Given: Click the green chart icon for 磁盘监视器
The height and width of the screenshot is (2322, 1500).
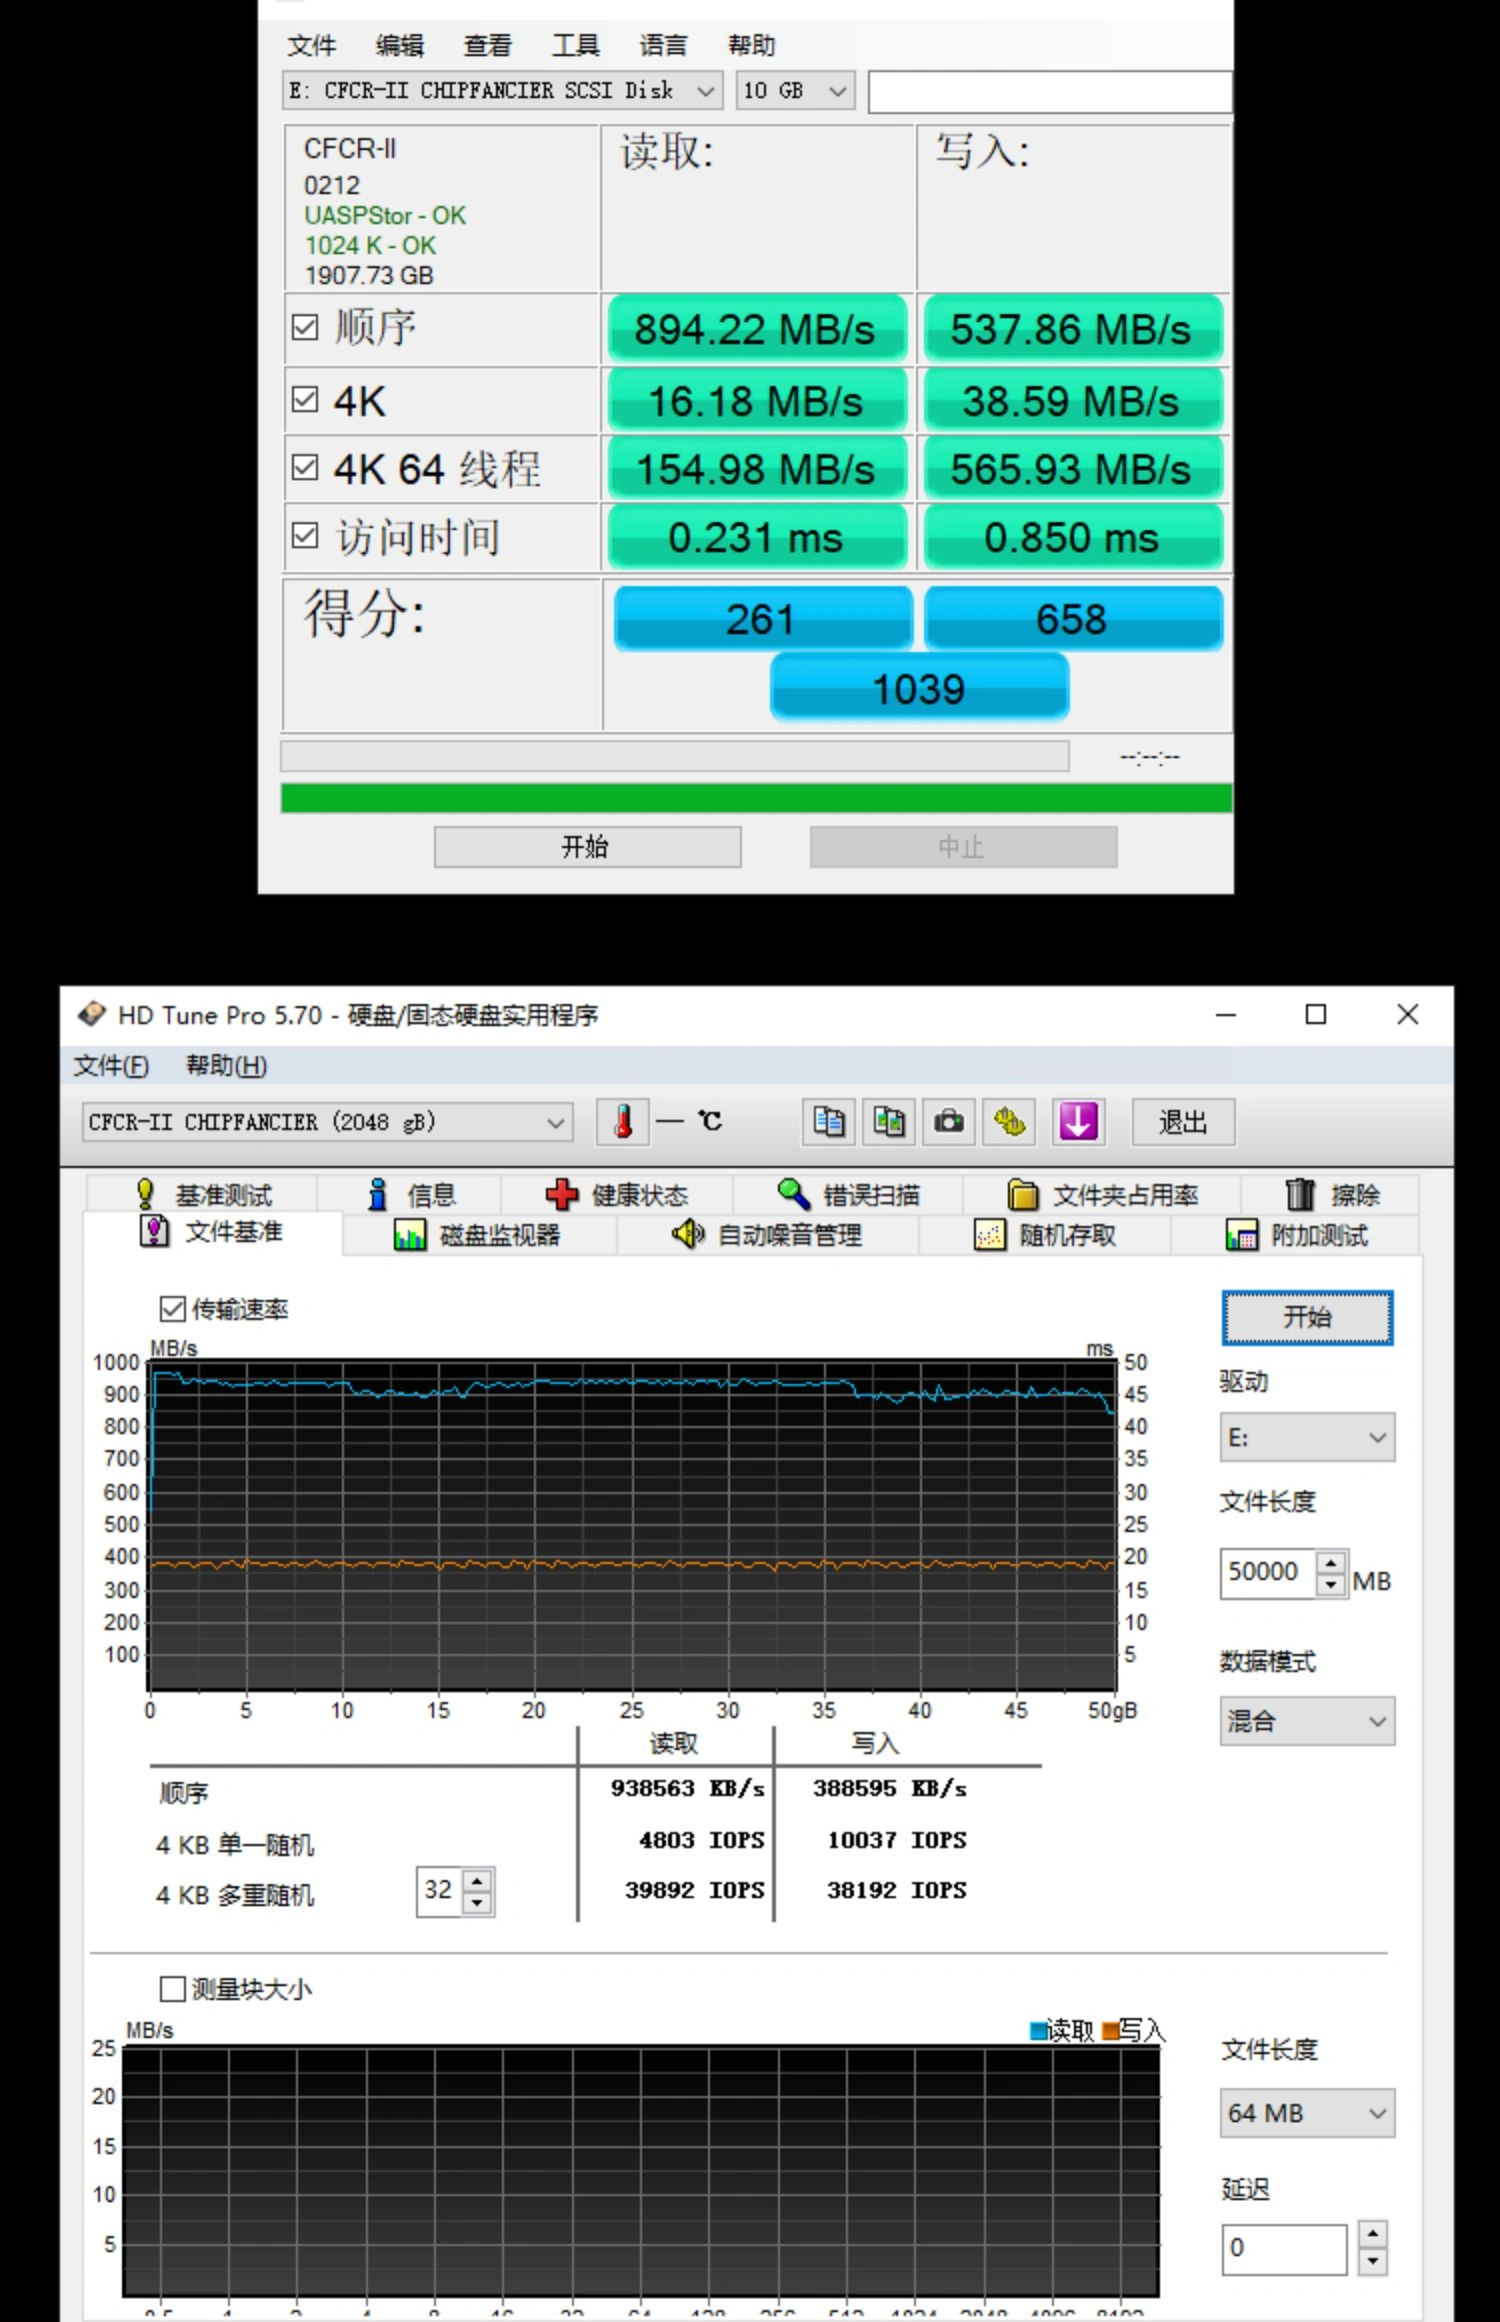Looking at the screenshot, I should point(410,1235).
